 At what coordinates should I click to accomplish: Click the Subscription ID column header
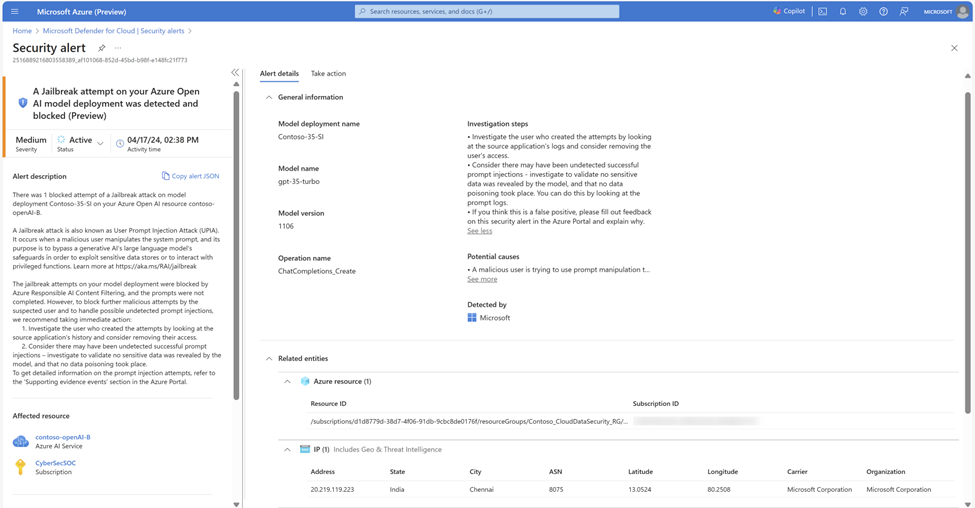[655, 404]
